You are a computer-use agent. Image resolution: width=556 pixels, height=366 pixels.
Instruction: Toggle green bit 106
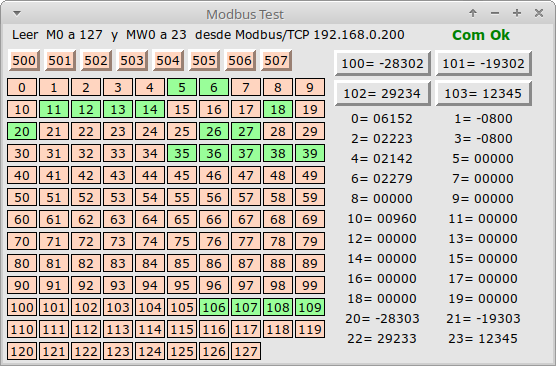(214, 307)
